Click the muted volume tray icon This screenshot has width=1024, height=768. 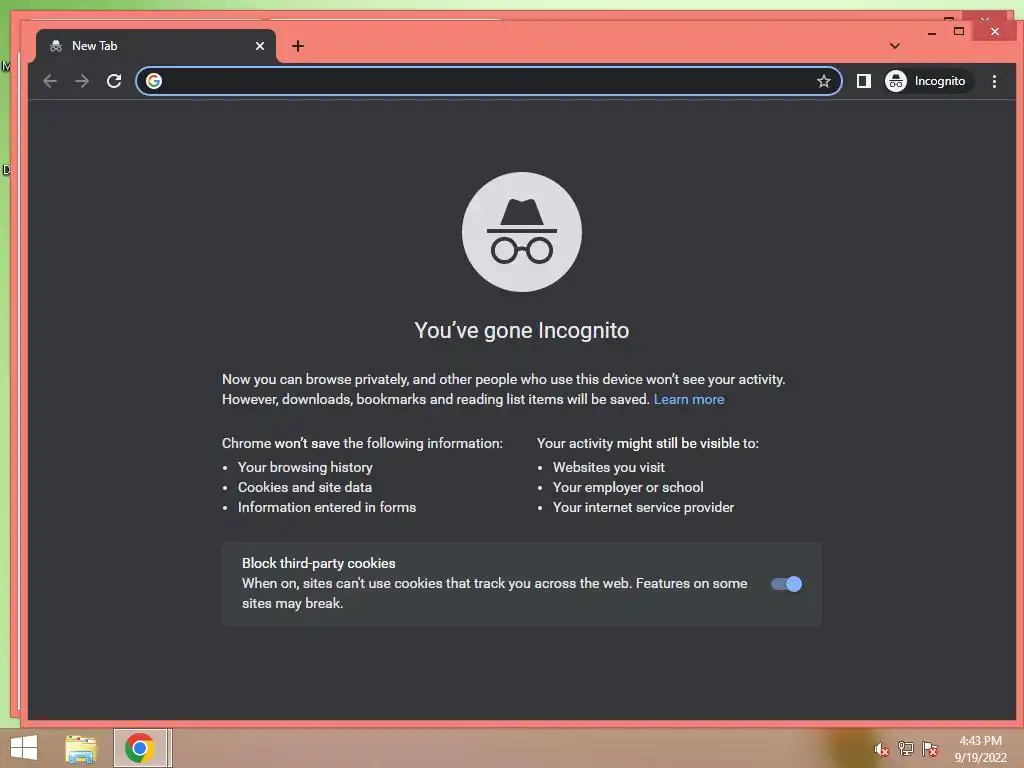click(x=882, y=749)
